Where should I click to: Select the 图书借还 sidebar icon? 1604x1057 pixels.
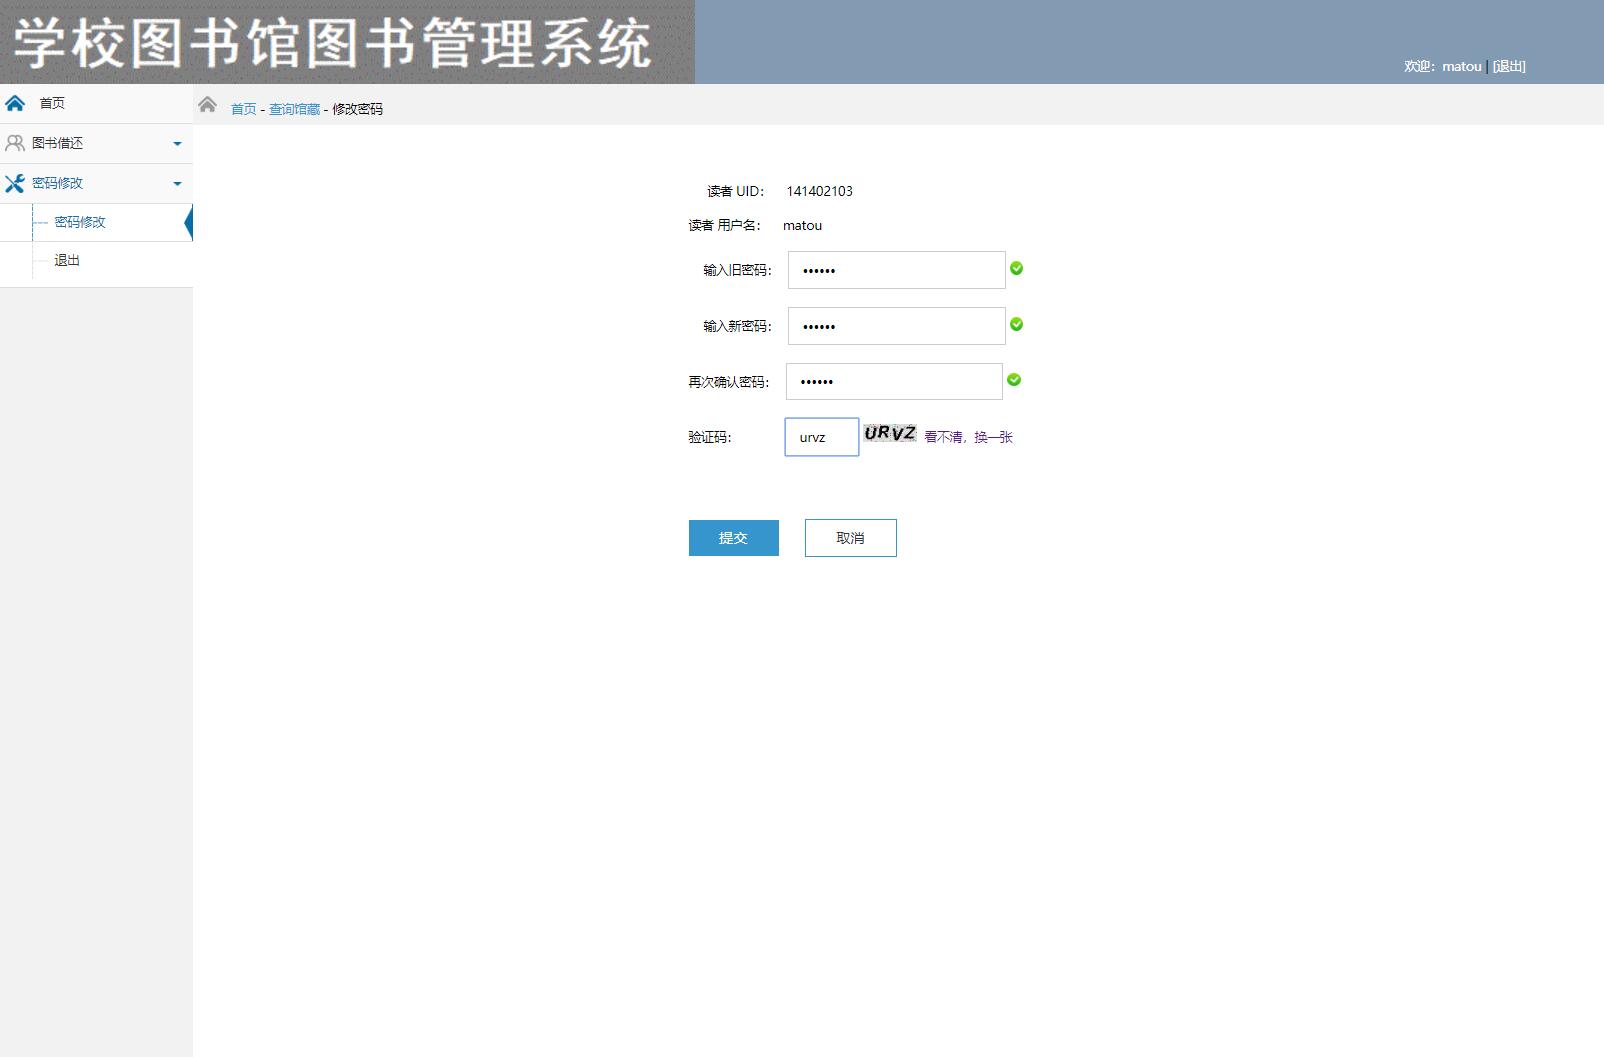coord(15,143)
